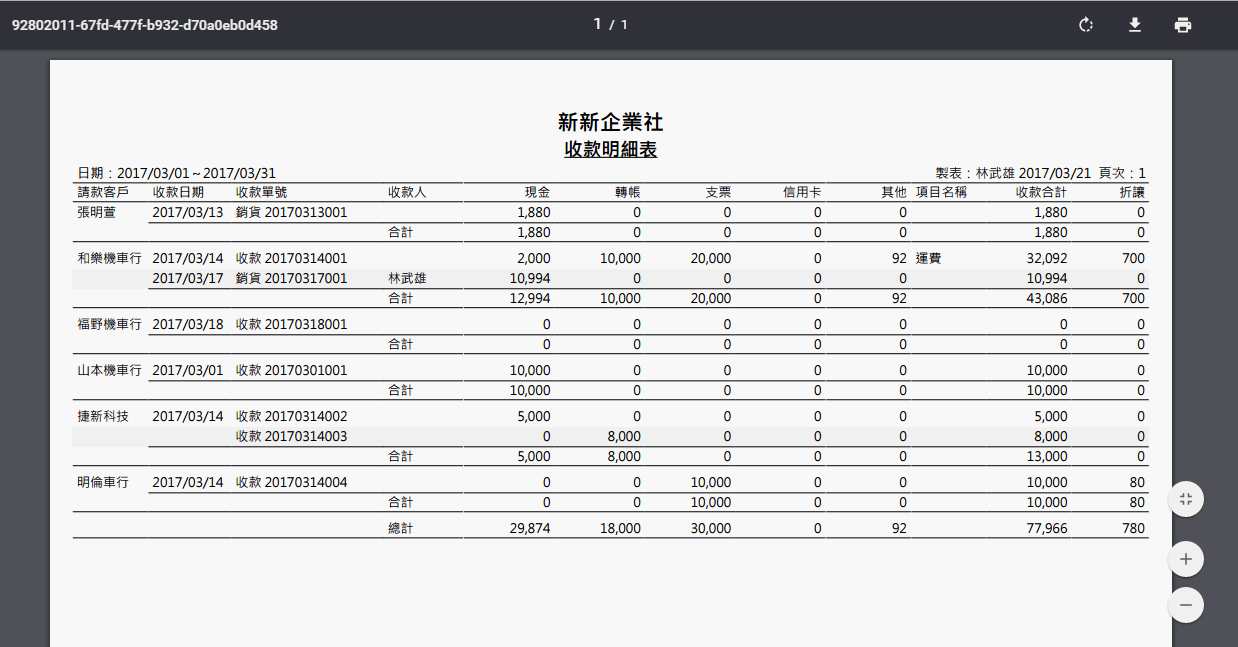1238x647 pixels.
Task: Click the 32,092 receipt total
Action: (x=1047, y=258)
